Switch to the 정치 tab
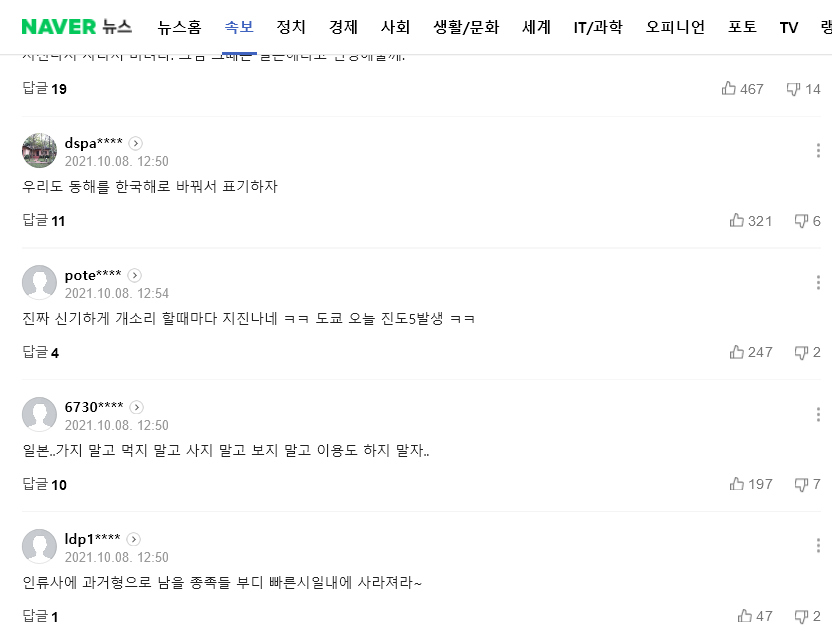Screen dimensions: 832x633 pyautogui.click(x=291, y=27)
